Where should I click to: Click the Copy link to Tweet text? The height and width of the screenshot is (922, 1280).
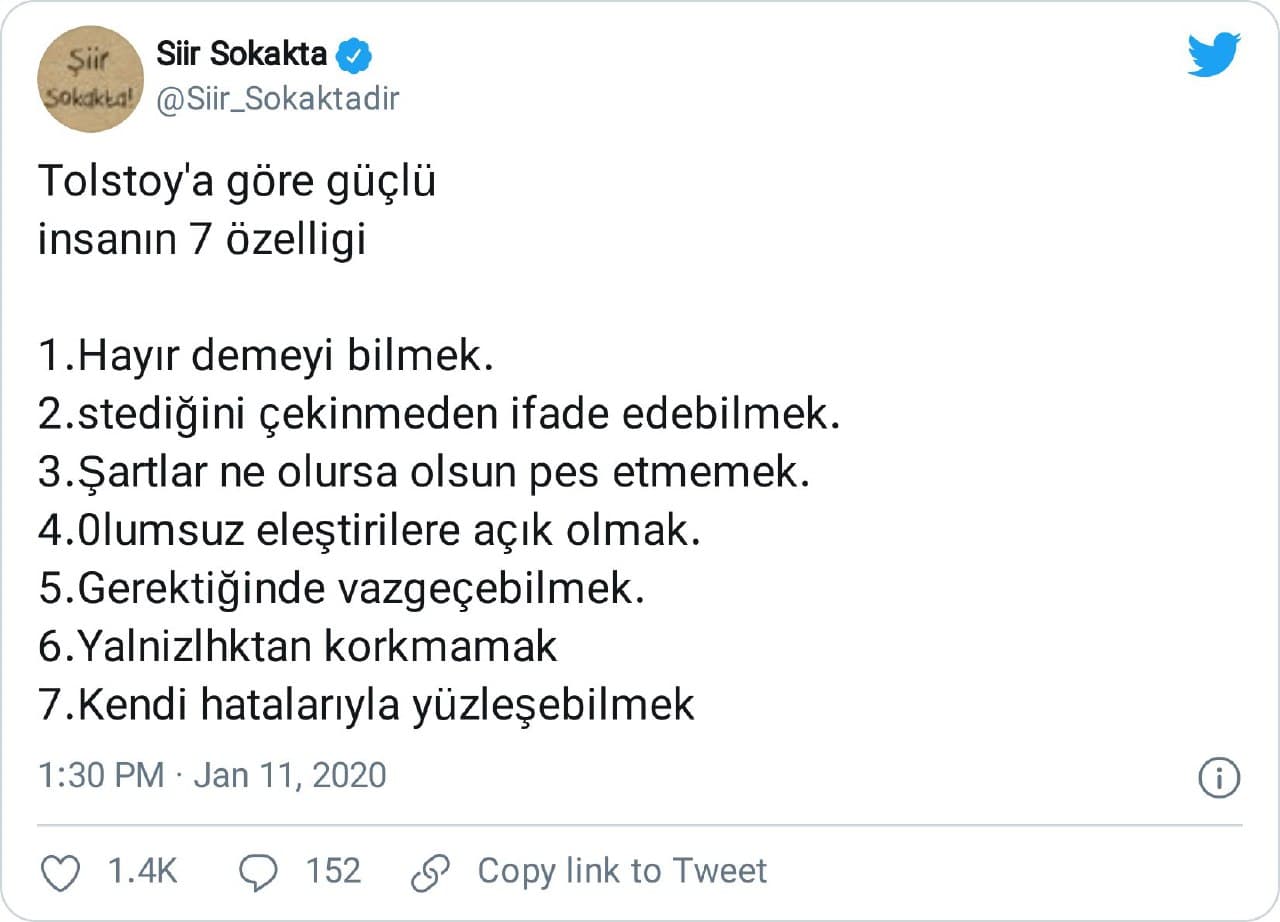pyautogui.click(x=622, y=871)
